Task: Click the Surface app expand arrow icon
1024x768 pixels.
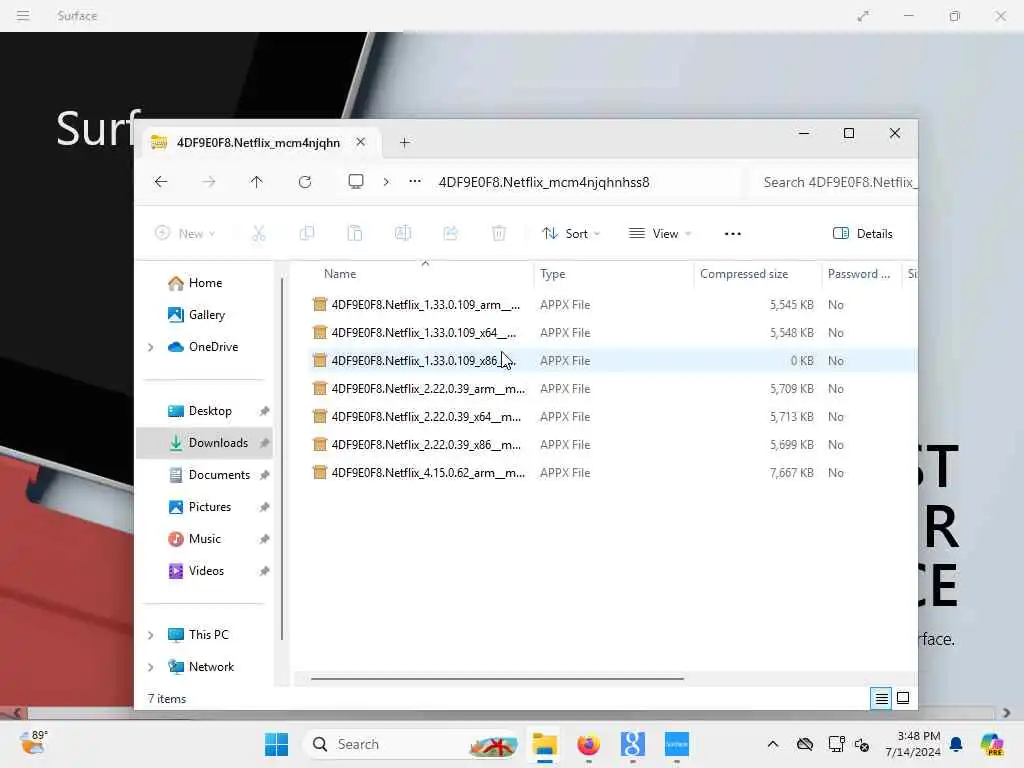Action: (863, 16)
